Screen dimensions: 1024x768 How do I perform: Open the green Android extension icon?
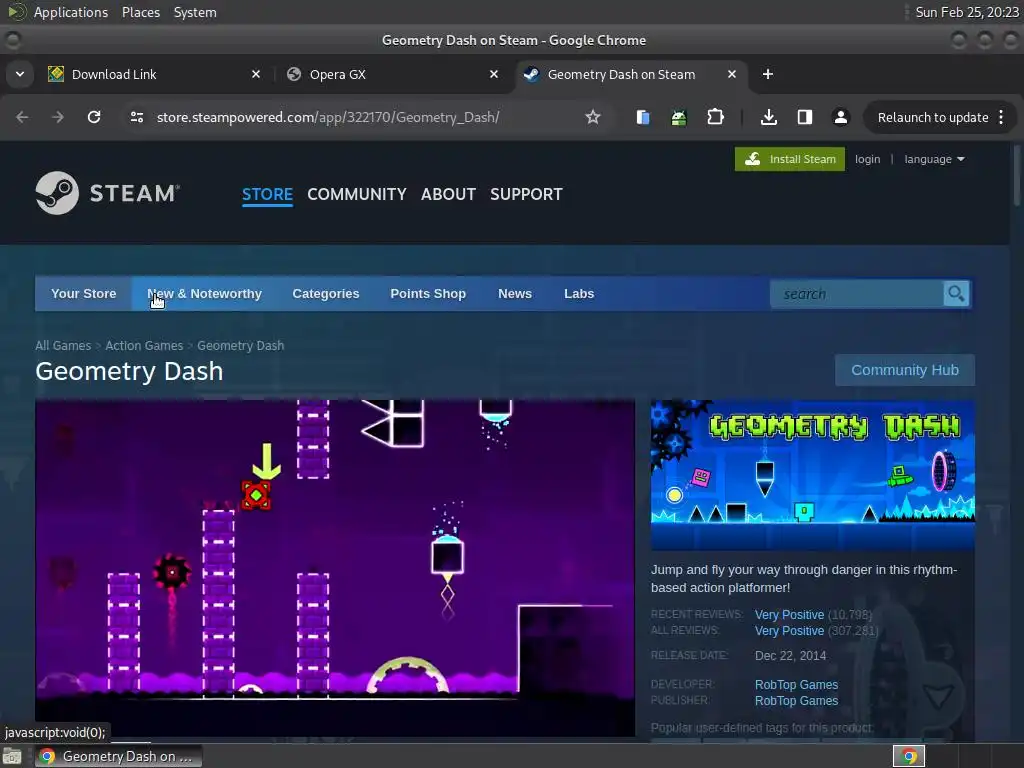679,118
